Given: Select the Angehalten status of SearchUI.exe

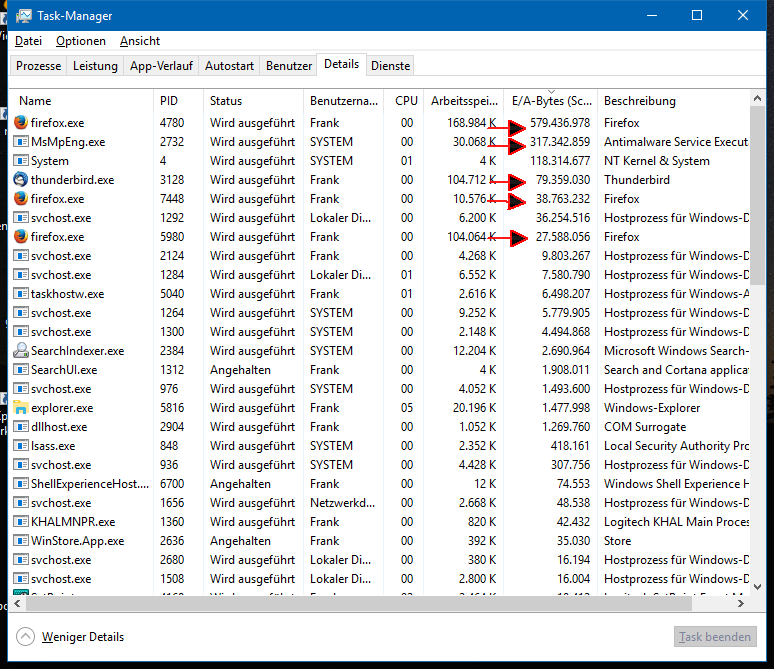Looking at the screenshot, I should pyautogui.click(x=240, y=370).
